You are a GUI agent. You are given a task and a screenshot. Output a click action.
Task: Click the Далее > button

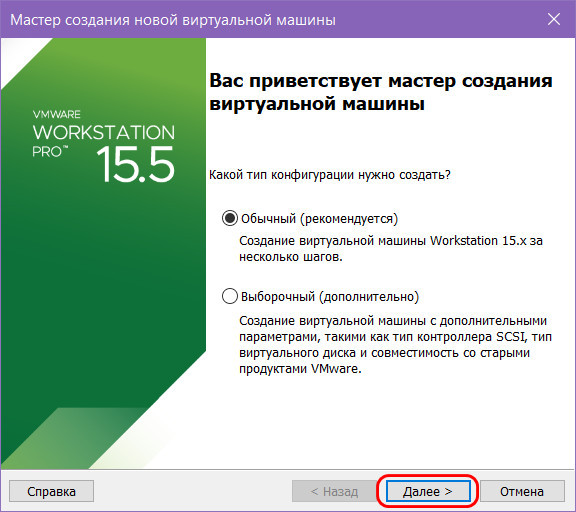tap(428, 491)
